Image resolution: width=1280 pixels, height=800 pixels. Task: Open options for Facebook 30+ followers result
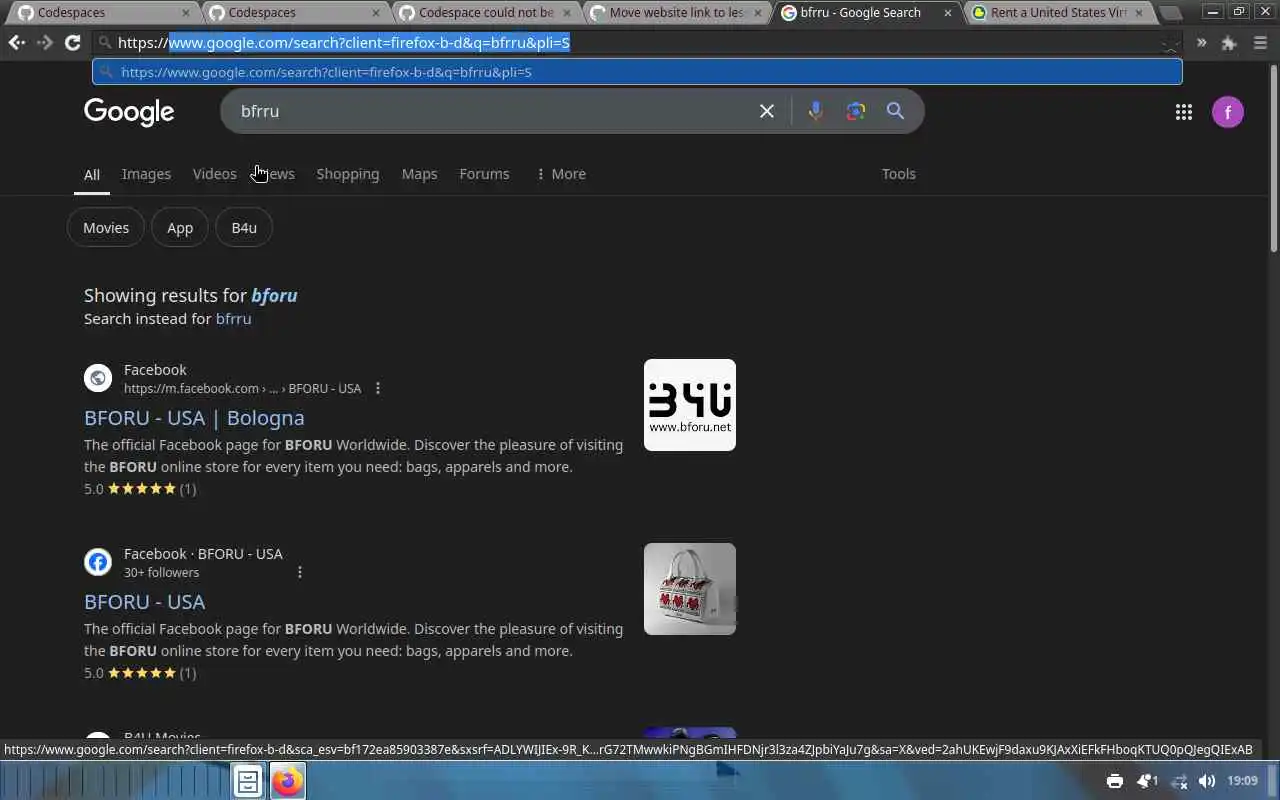click(x=300, y=572)
